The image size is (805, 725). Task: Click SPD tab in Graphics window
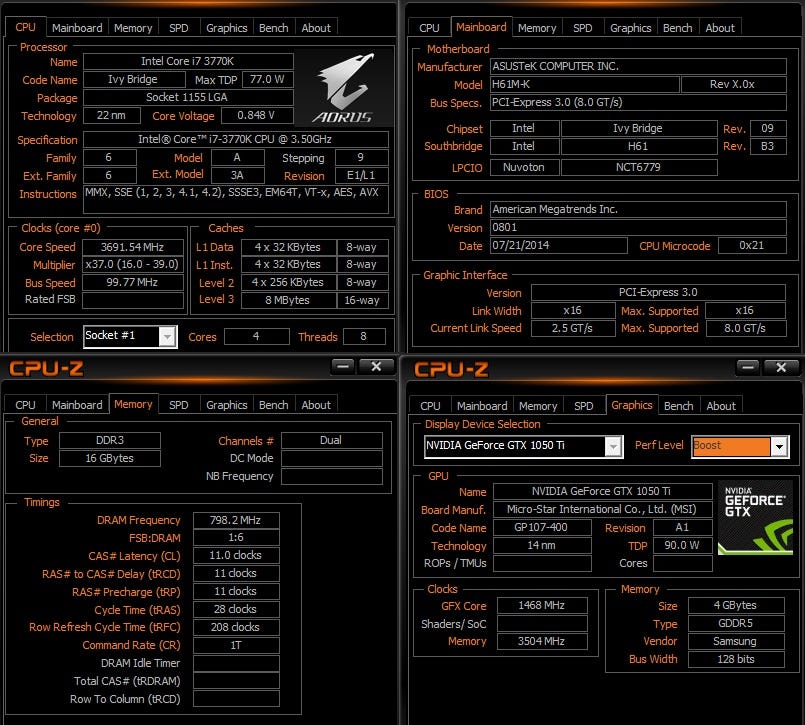[584, 406]
